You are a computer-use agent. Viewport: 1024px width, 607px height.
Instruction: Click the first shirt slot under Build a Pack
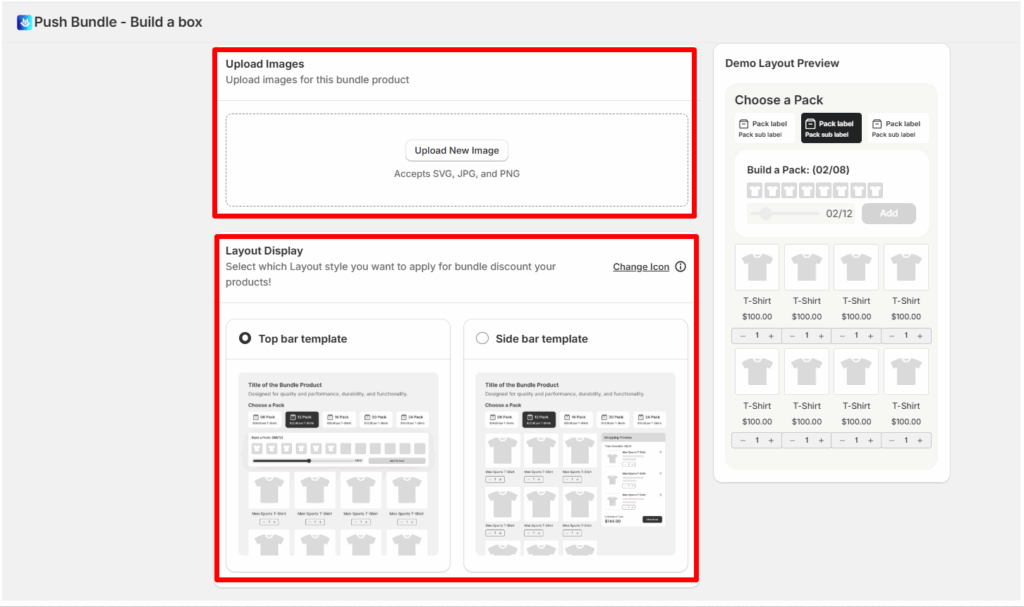(755, 190)
